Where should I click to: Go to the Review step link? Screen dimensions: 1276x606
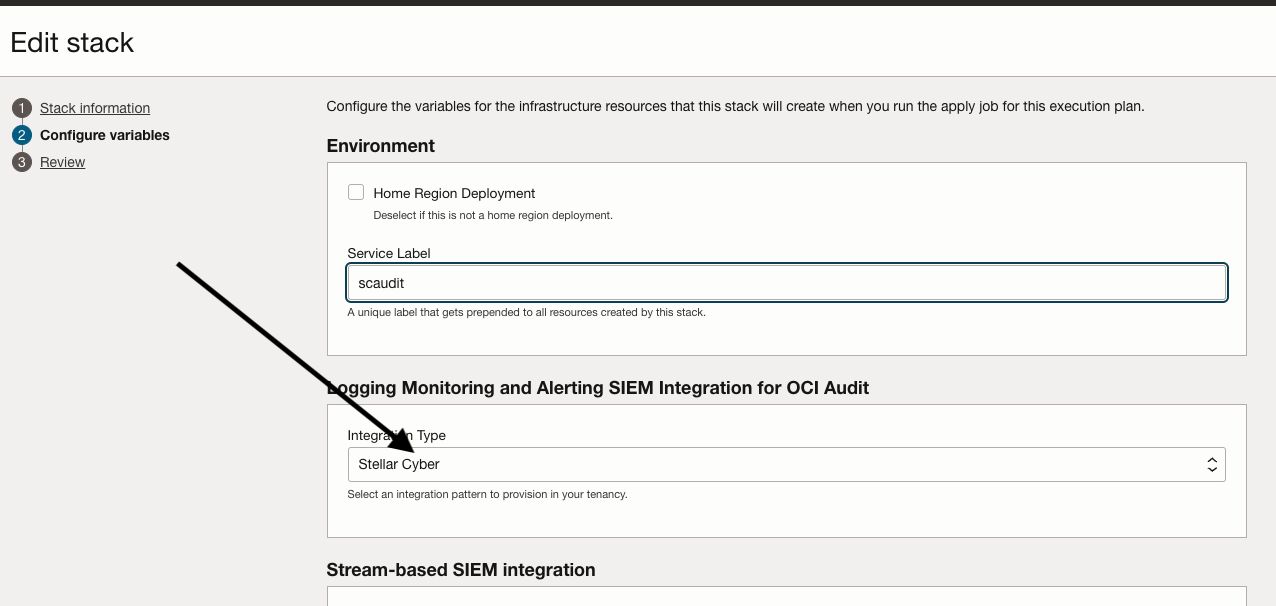pyautogui.click(x=62, y=162)
